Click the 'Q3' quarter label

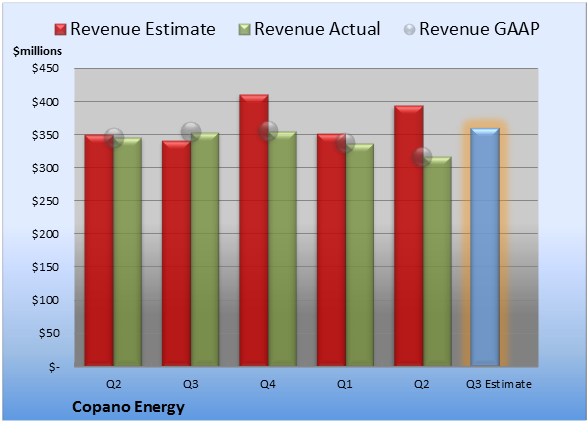pyautogui.click(x=190, y=384)
